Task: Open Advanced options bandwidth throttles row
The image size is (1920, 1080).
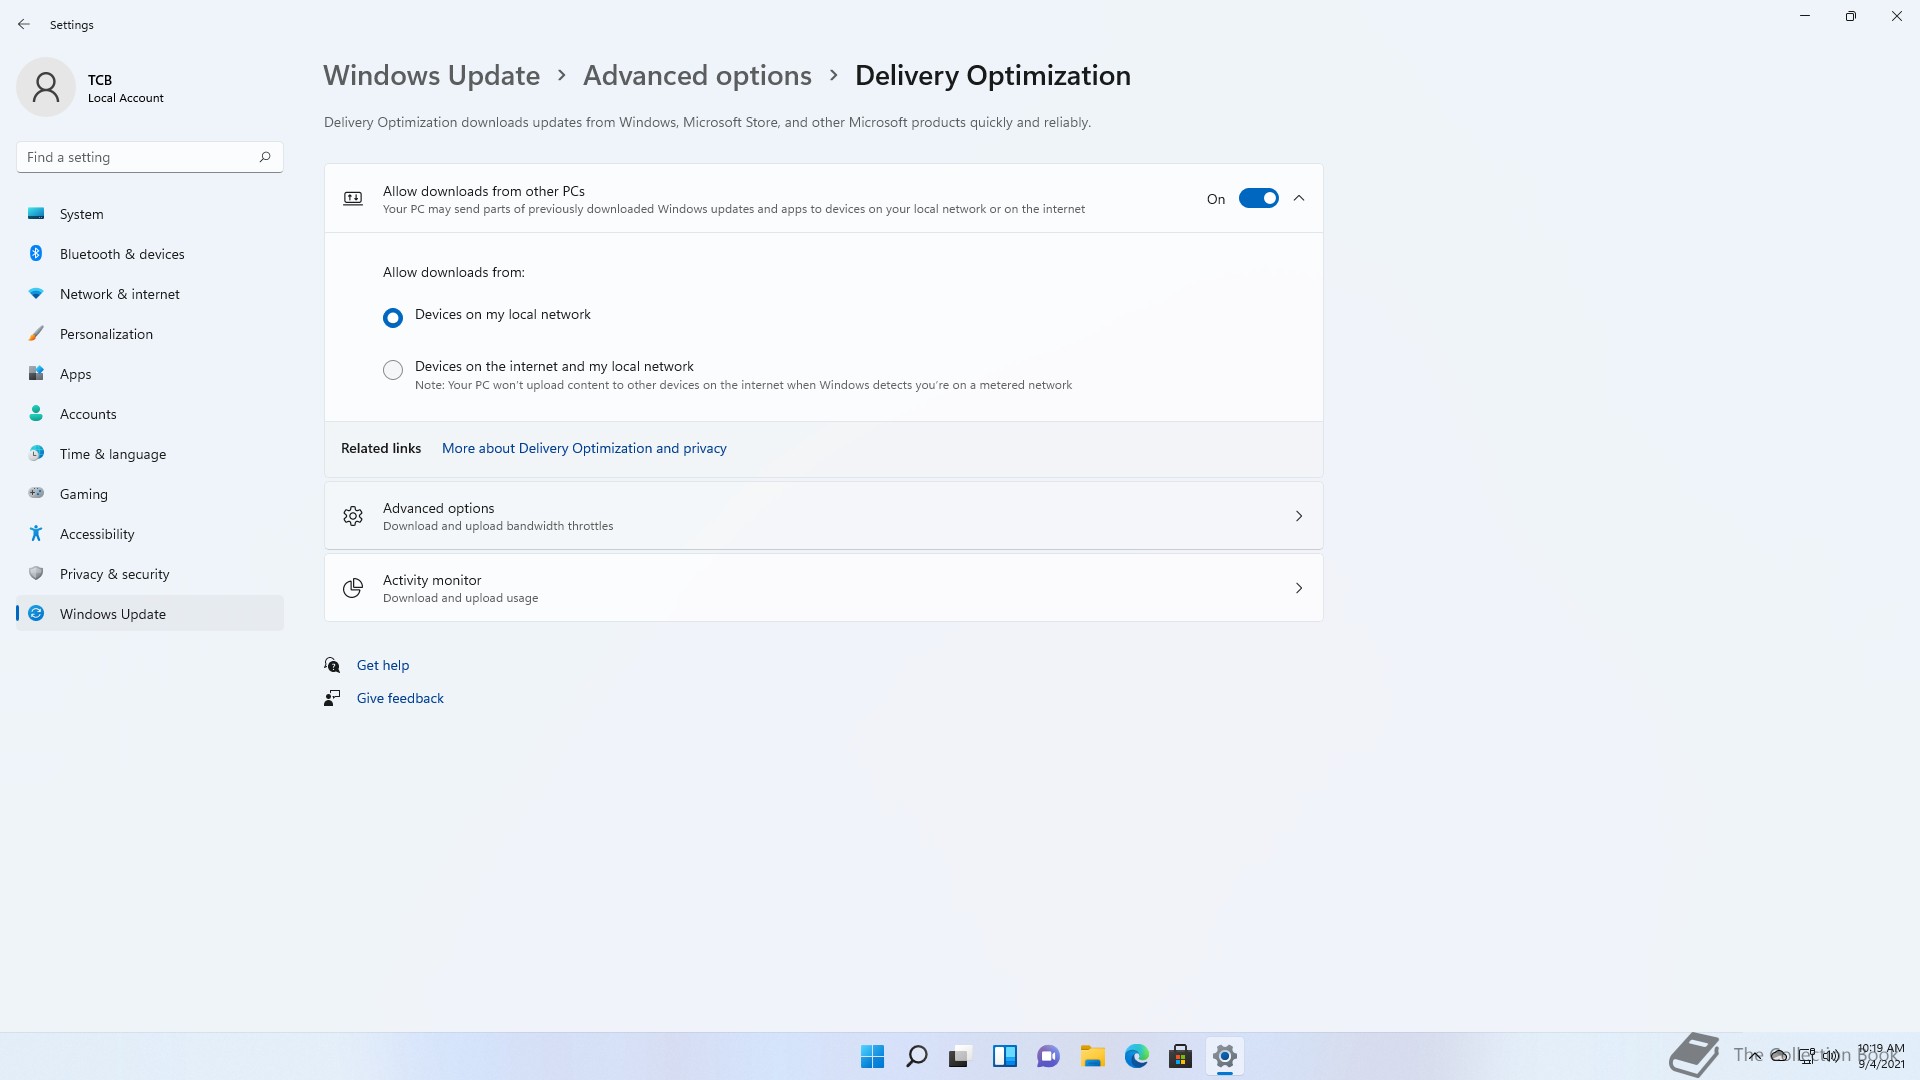Action: pos(823,516)
